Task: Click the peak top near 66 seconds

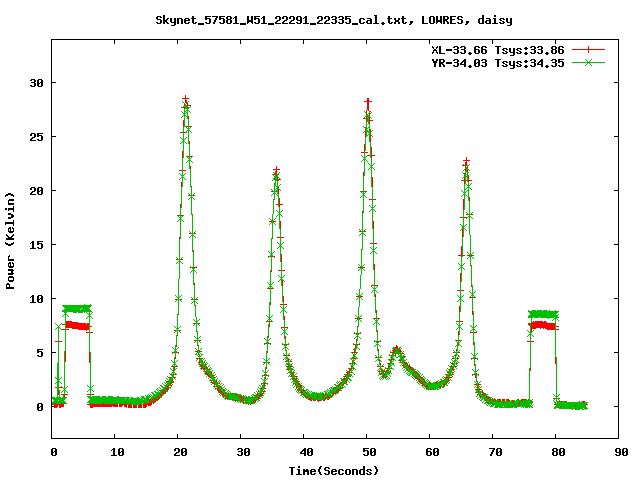Action: [466, 162]
